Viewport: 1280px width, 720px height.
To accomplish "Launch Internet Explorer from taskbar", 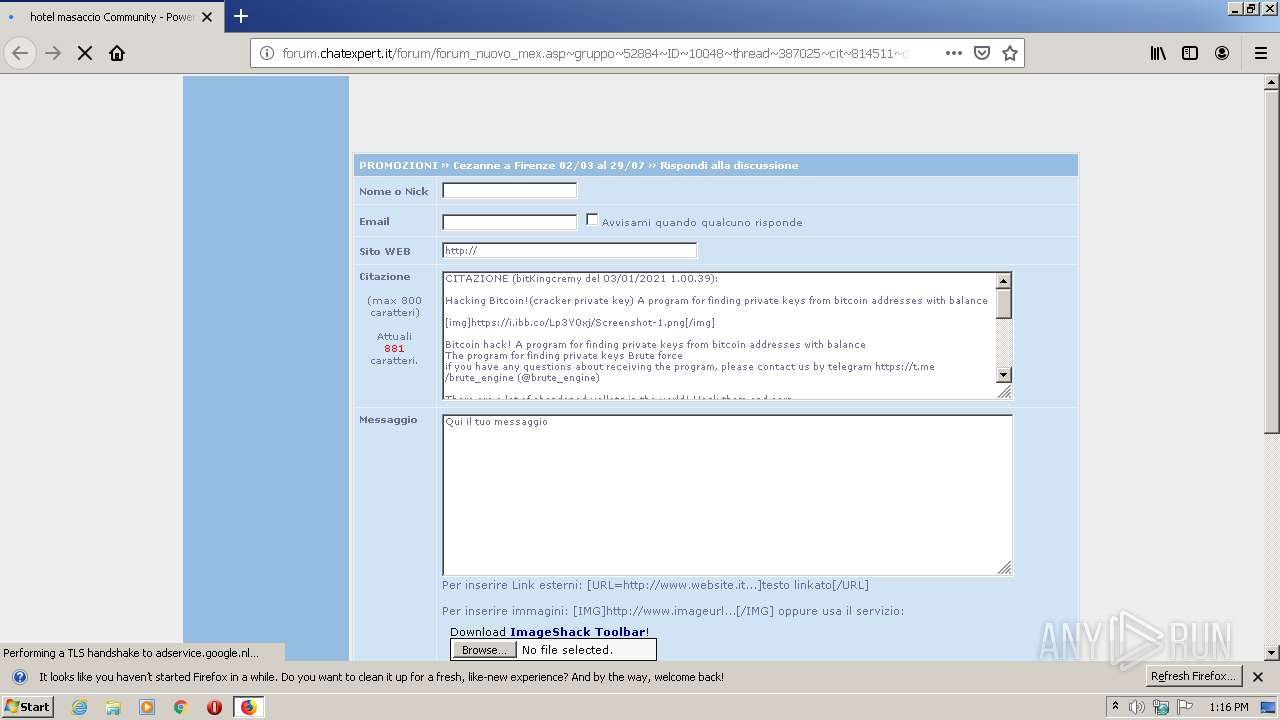I will point(80,707).
